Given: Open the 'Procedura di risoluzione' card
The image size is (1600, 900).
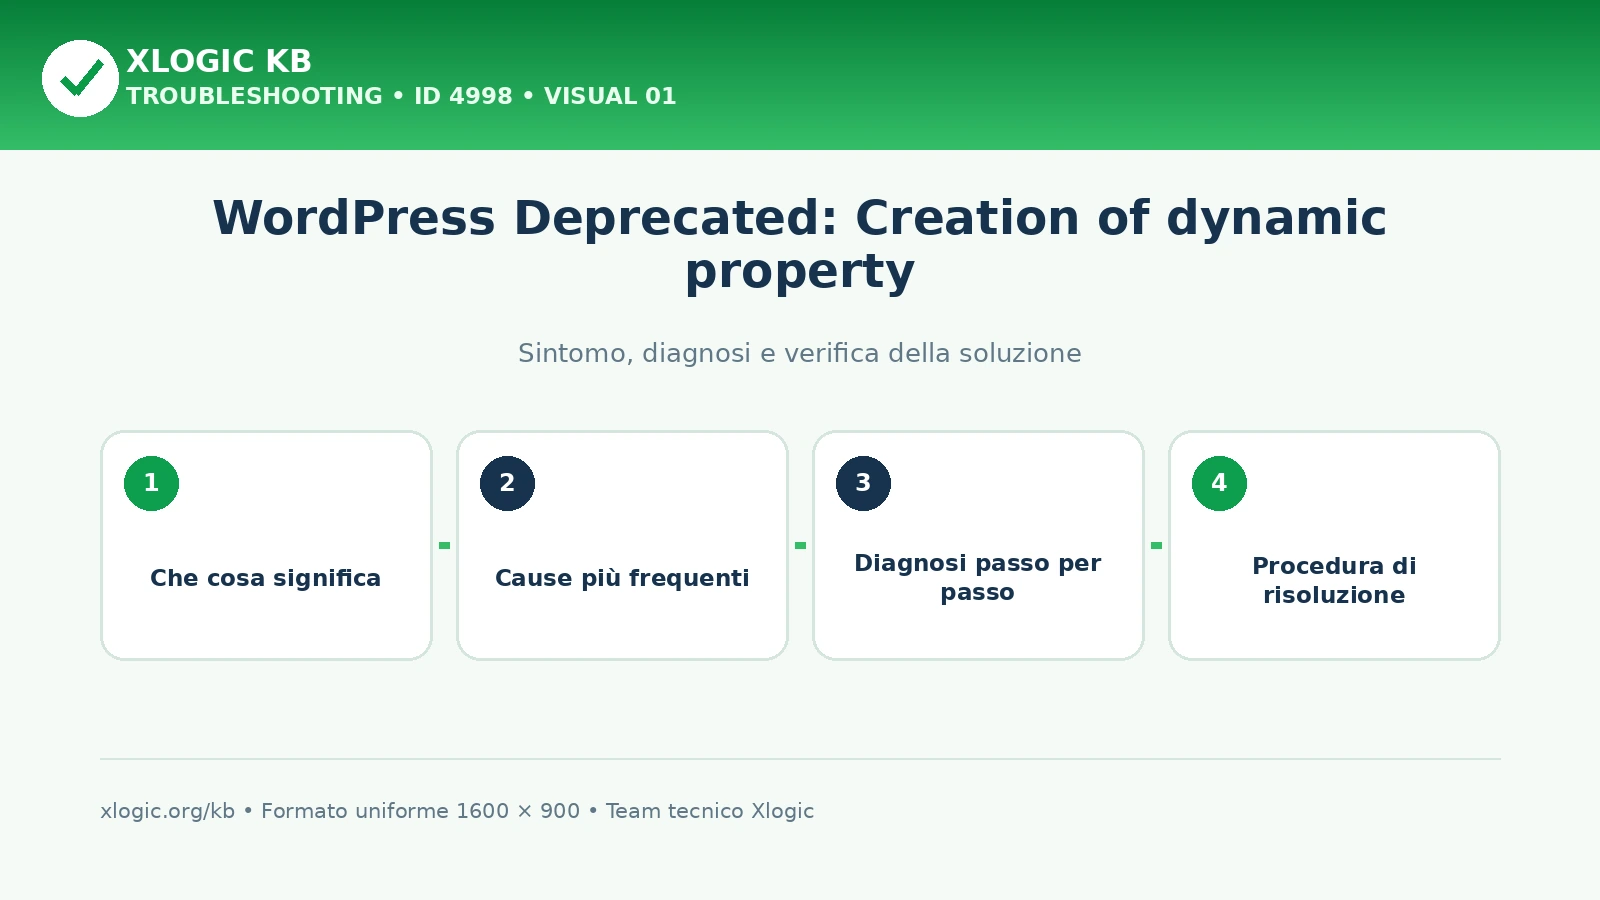Looking at the screenshot, I should tap(1334, 545).
